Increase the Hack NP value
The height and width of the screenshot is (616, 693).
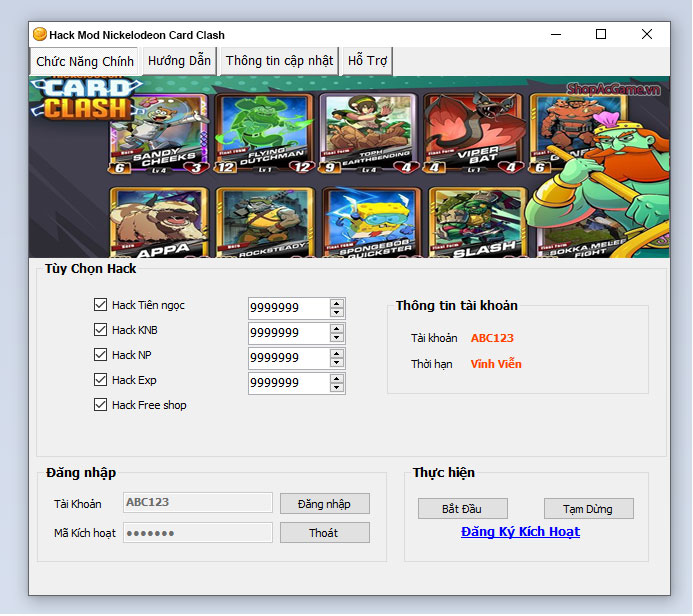tap(337, 354)
